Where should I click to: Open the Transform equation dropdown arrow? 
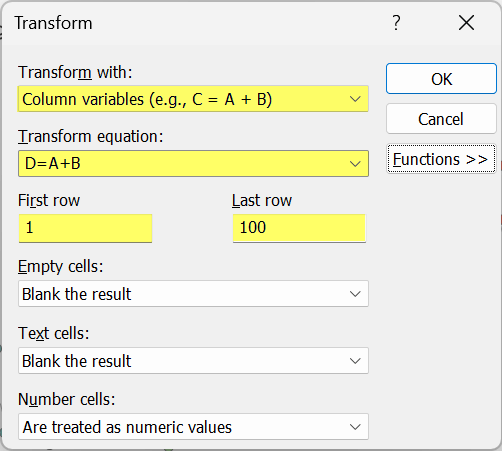[x=355, y=164]
